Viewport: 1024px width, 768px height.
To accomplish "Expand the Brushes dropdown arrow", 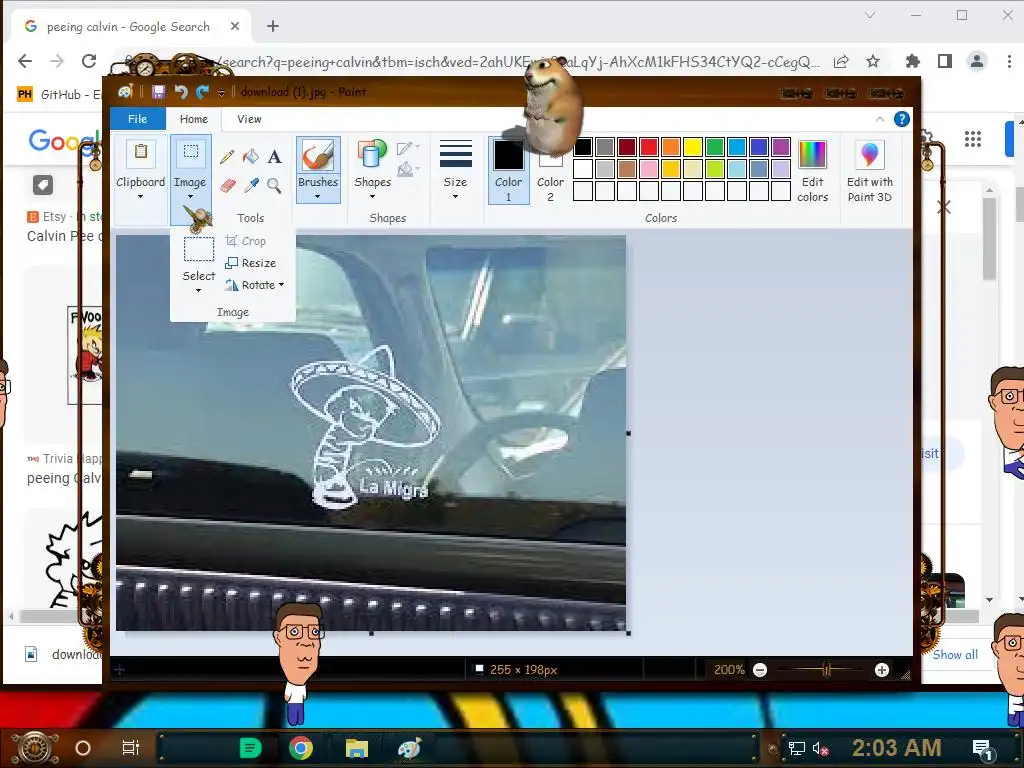I will tap(318, 197).
